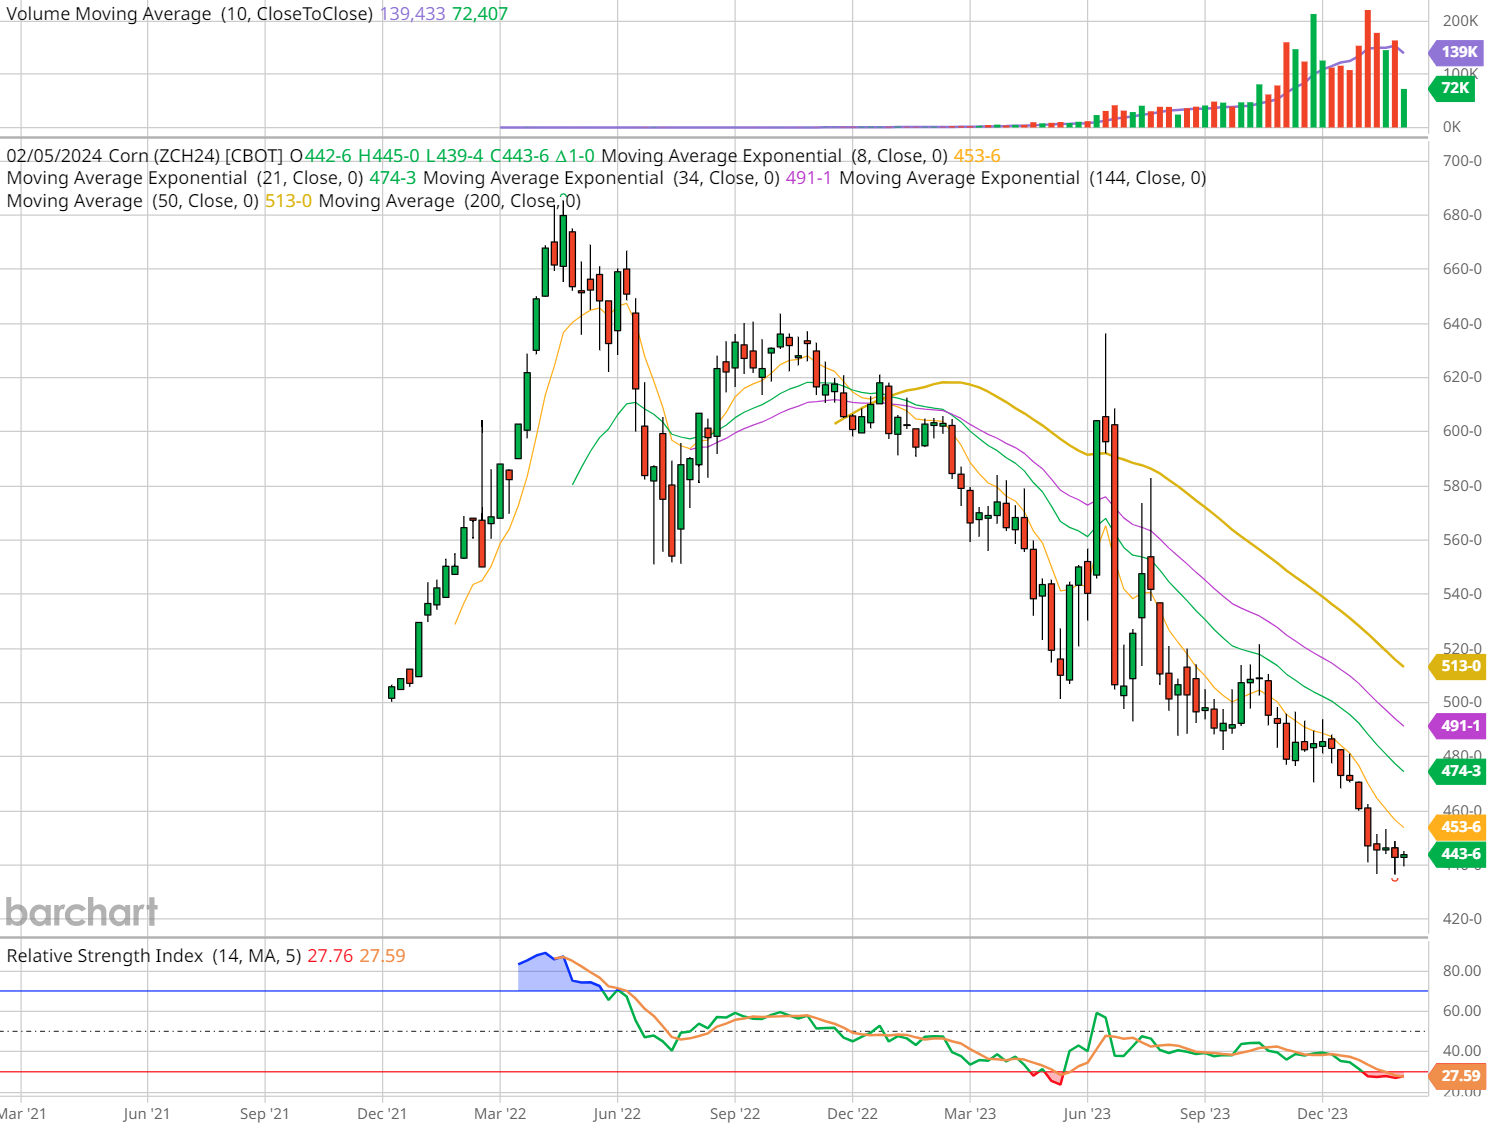Click the EMA (8, Close, 0) legend label

pyautogui.click(x=774, y=156)
